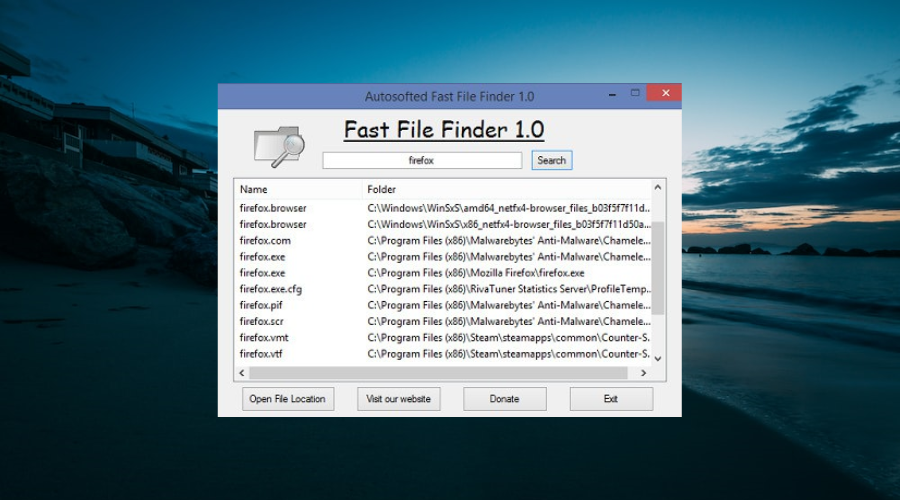Select the firefox.exe.cfg row
Viewport: 900px width, 500px height.
[443, 289]
